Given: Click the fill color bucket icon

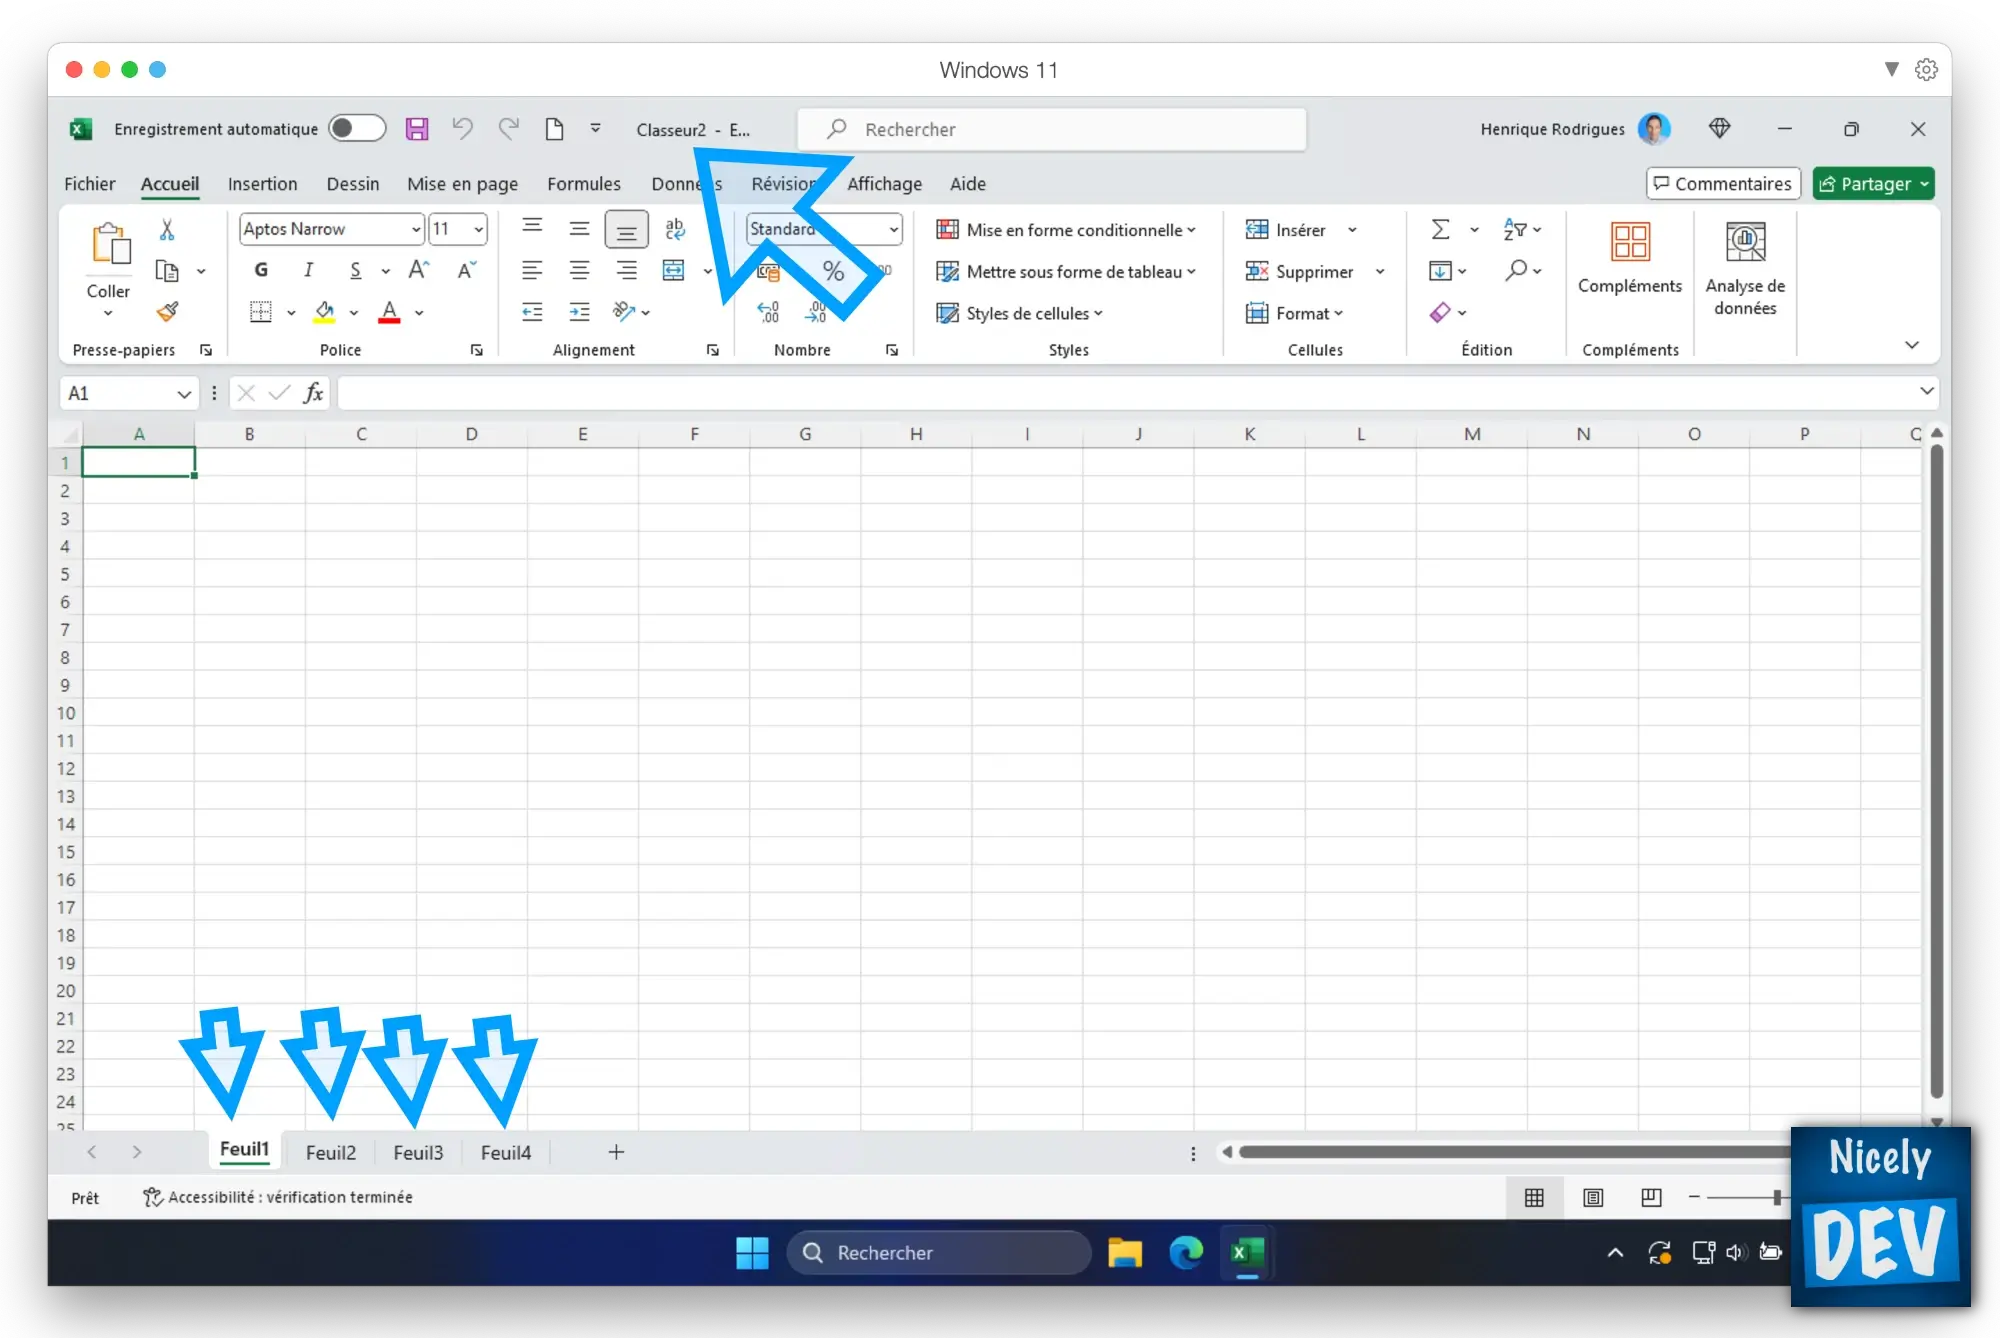Looking at the screenshot, I should (324, 312).
